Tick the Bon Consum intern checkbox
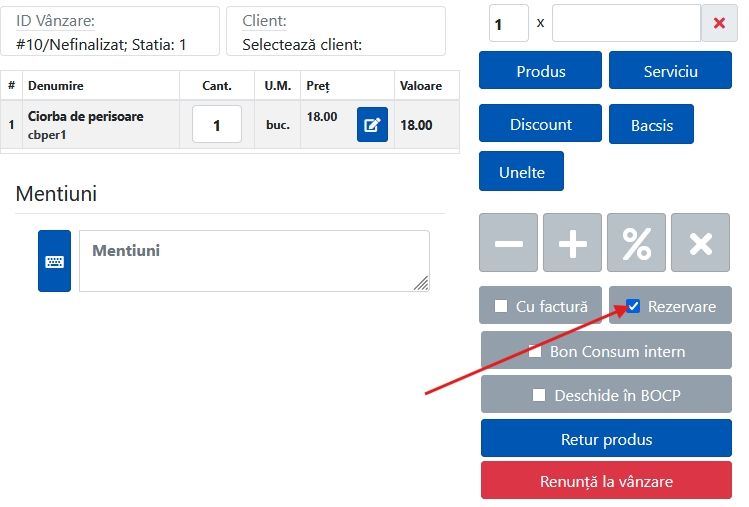This screenshot has width=749, height=507. (535, 351)
